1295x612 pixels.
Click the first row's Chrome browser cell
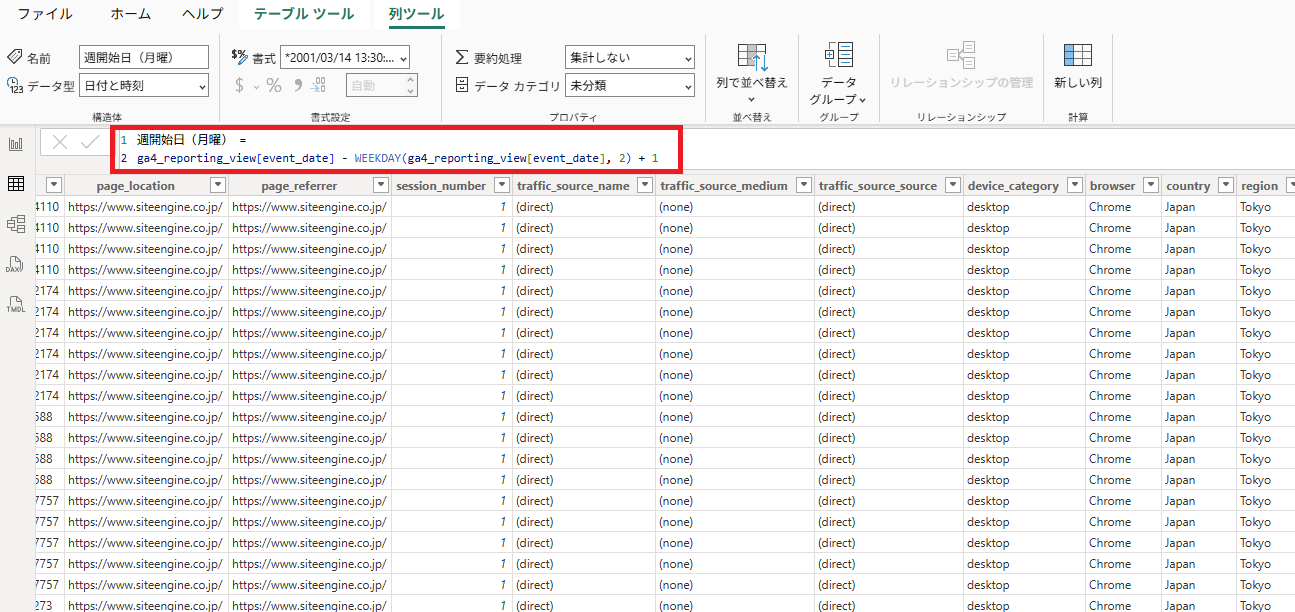pos(1124,207)
